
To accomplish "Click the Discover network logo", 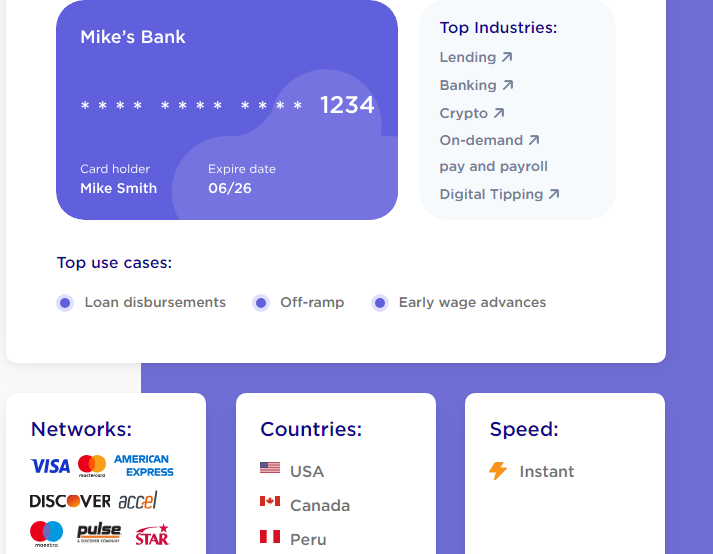I will [70, 500].
